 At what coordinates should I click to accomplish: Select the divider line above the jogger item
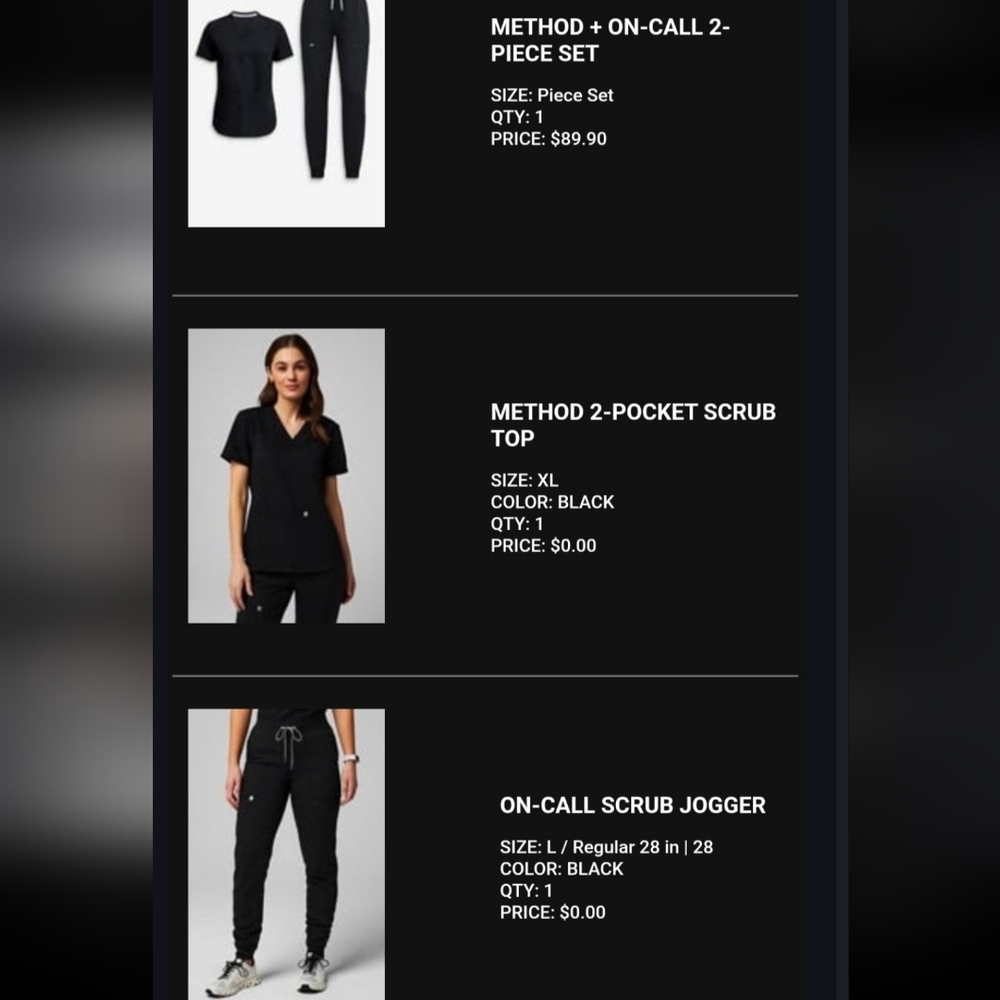click(x=485, y=675)
